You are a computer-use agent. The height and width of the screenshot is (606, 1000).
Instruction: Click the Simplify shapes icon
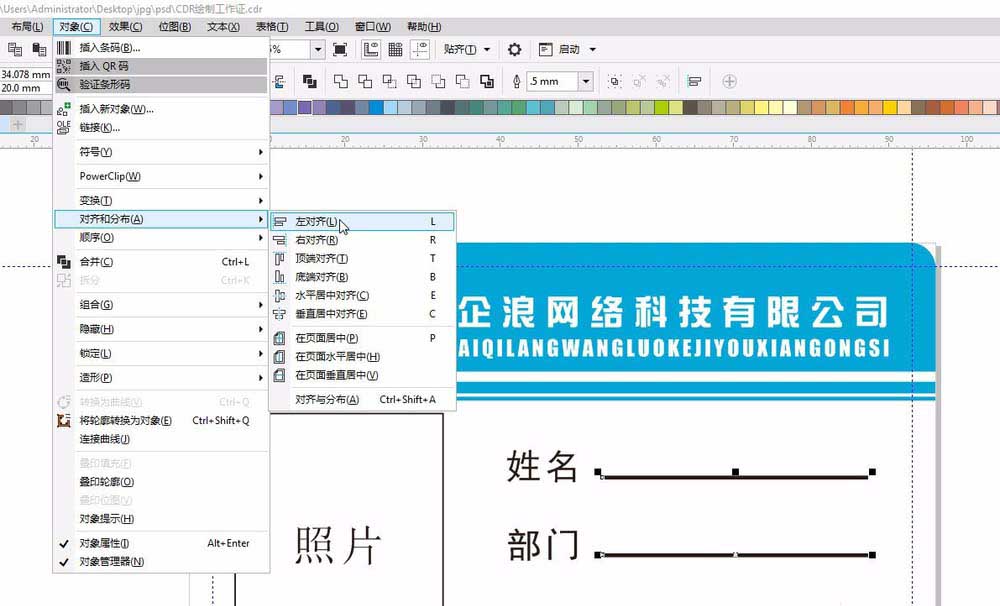[414, 82]
